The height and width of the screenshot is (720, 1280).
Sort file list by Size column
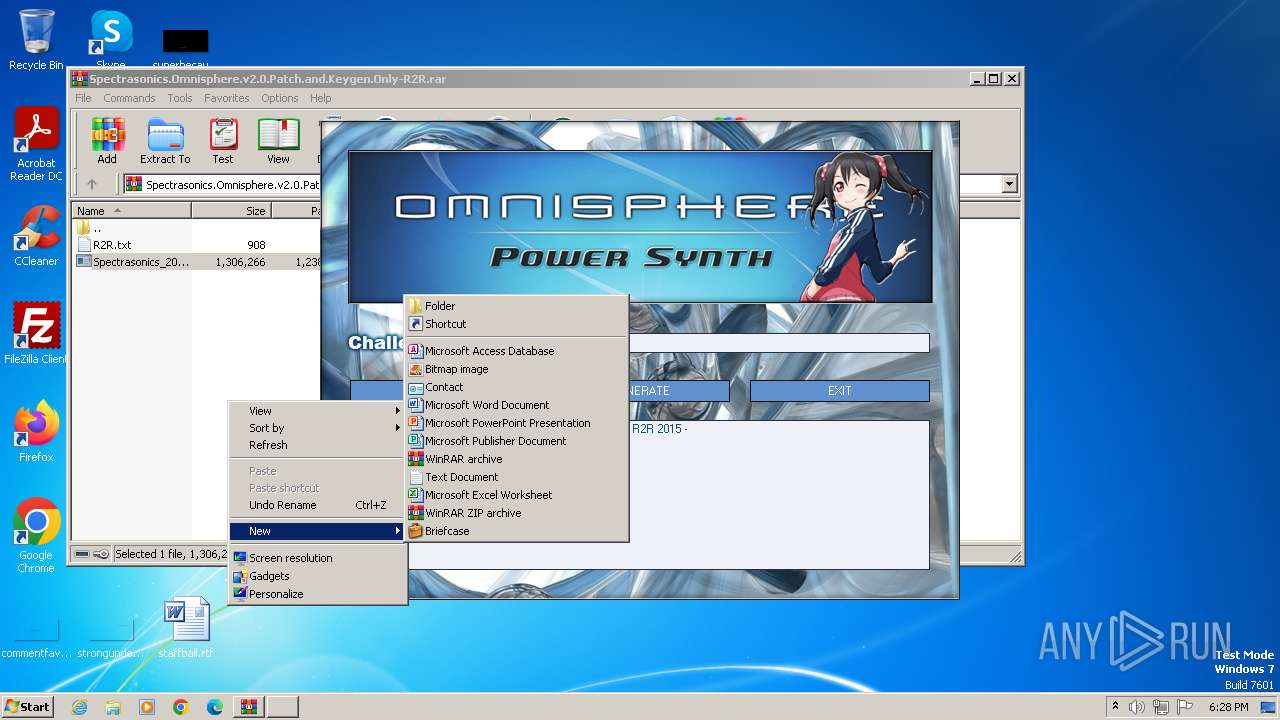point(232,211)
